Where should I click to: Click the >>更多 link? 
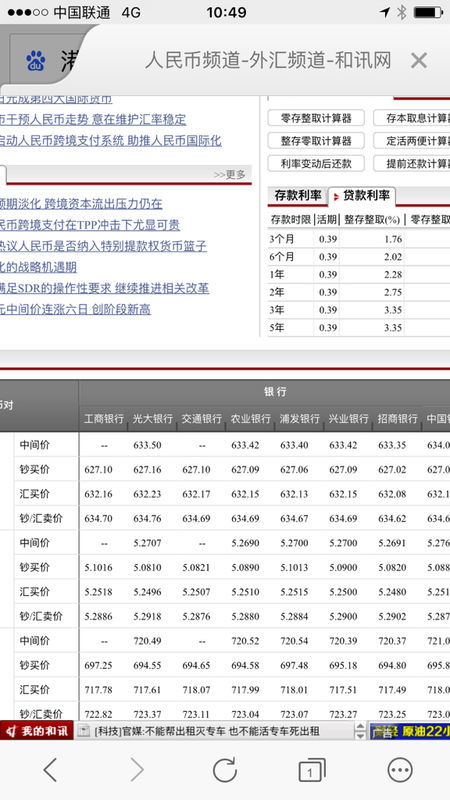pos(230,174)
